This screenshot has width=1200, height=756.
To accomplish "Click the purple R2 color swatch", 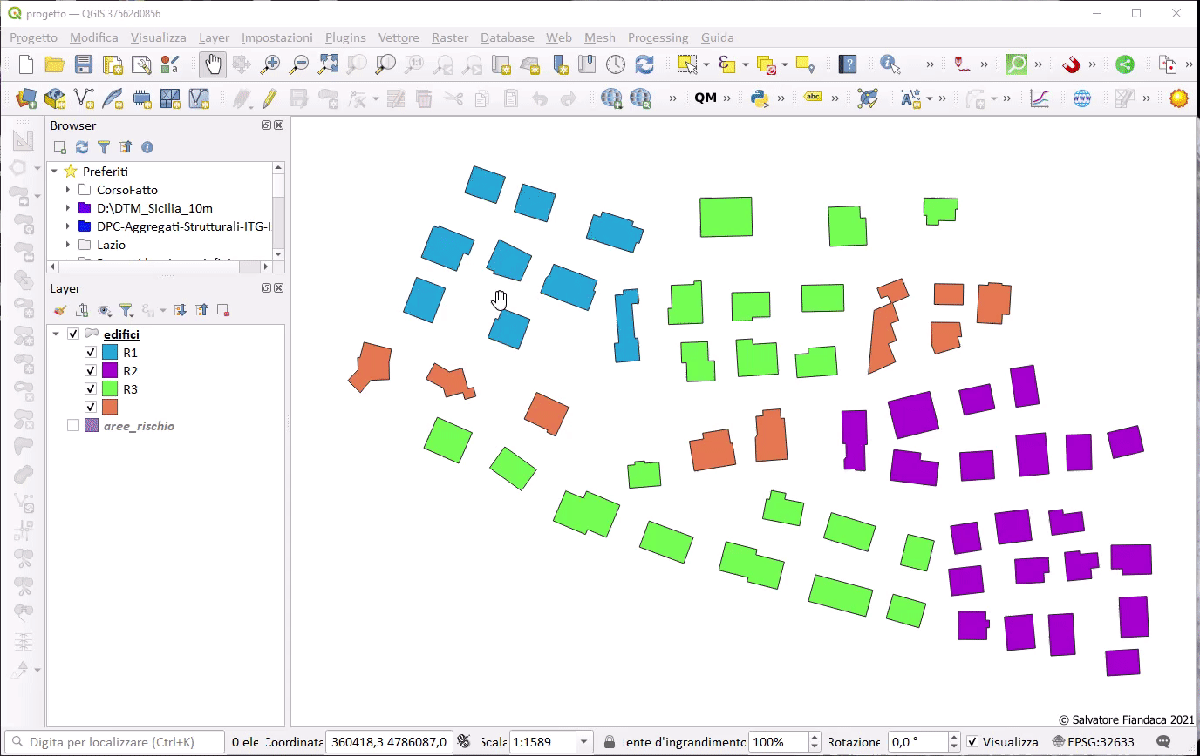I will pyautogui.click(x=110, y=371).
